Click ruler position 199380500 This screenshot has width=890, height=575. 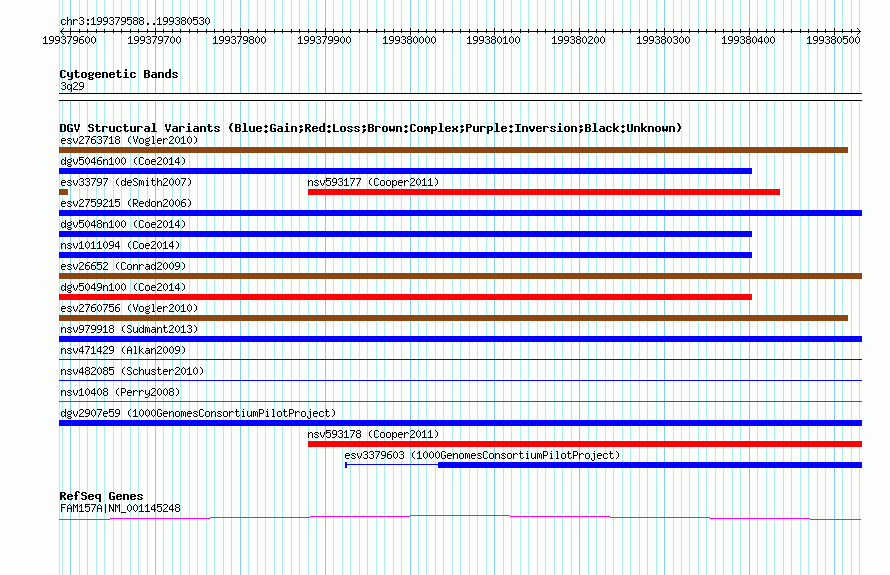(833, 40)
